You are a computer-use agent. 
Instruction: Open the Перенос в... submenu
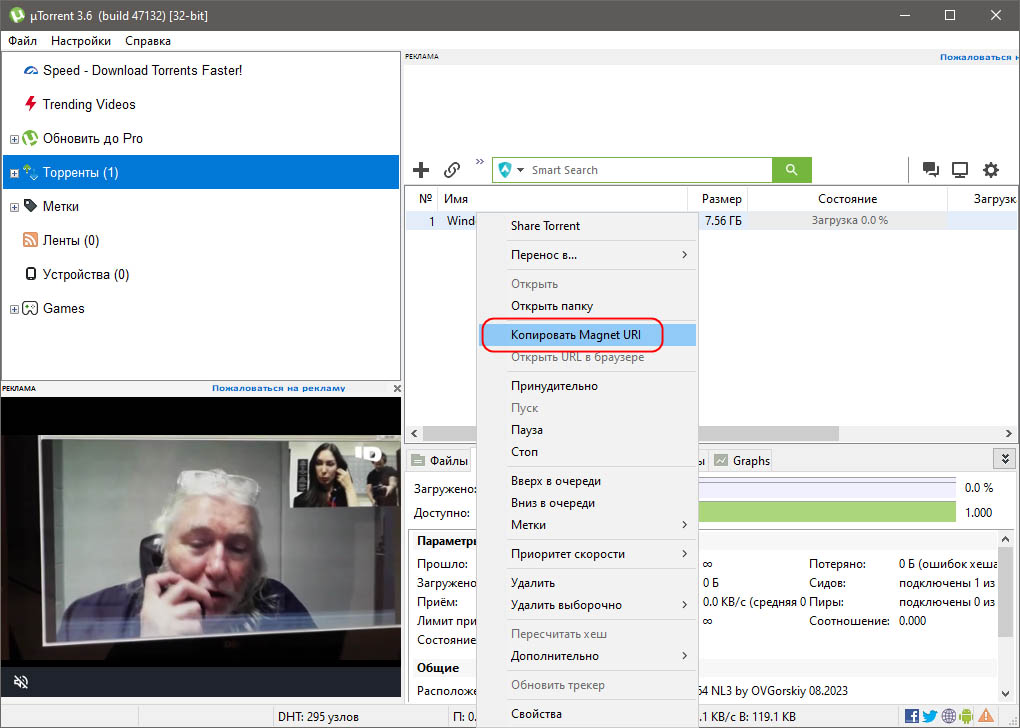[x=587, y=255]
